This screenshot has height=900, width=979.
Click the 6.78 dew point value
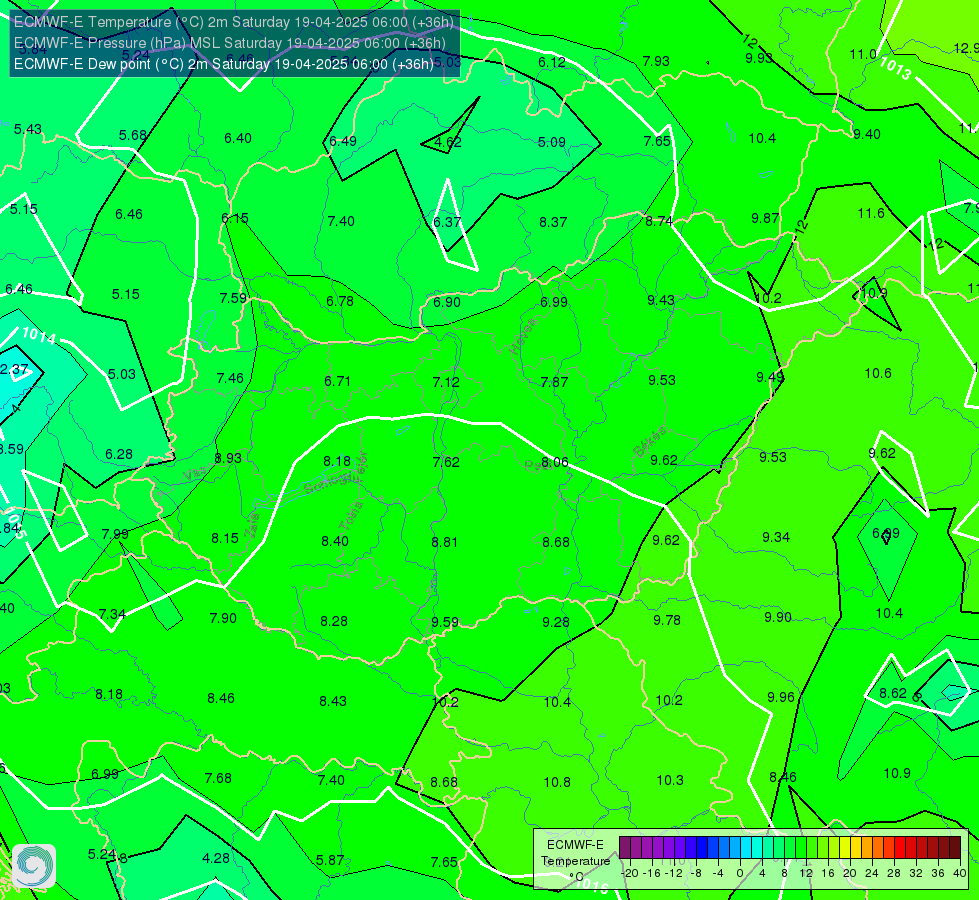[x=340, y=301]
